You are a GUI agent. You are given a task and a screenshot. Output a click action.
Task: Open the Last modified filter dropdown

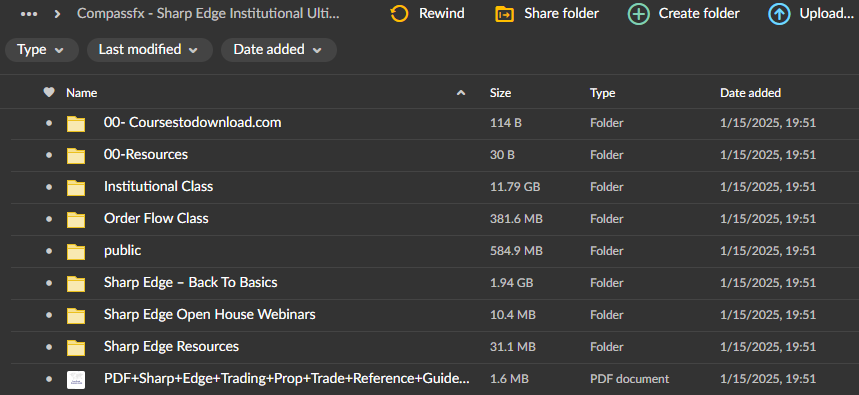click(150, 50)
